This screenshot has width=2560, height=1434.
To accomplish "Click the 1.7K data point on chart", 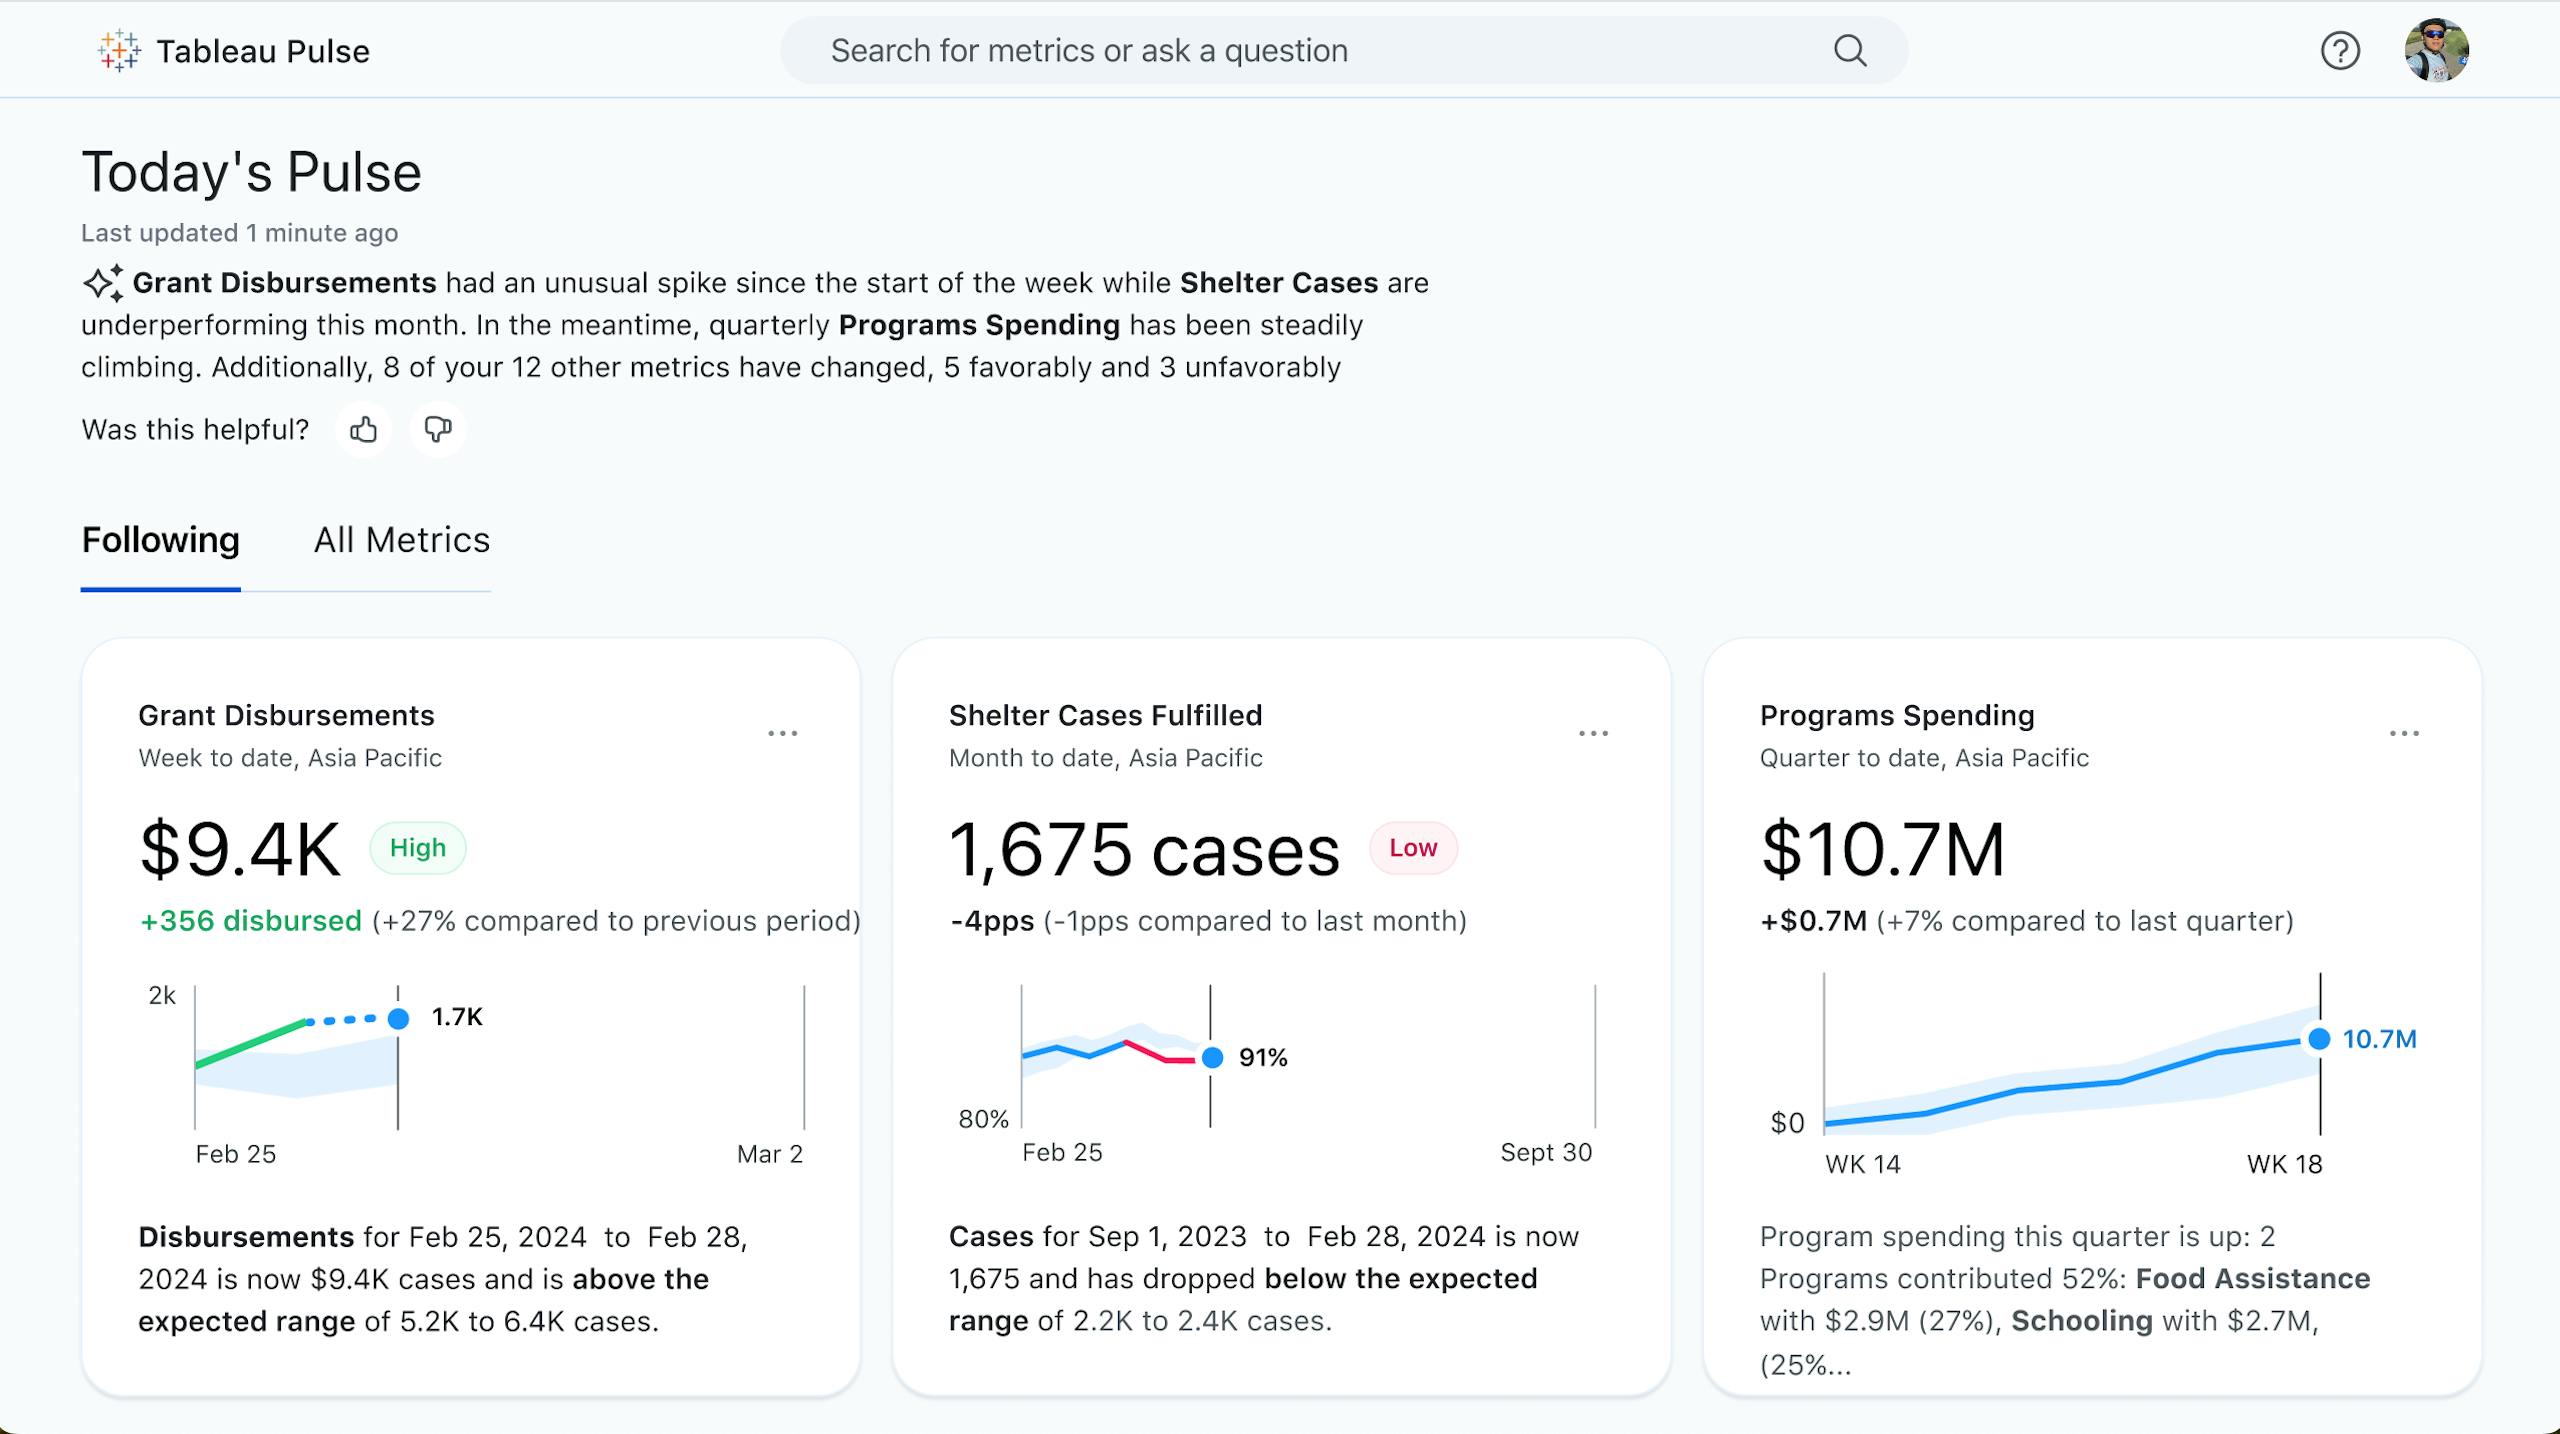I will click(x=398, y=1019).
